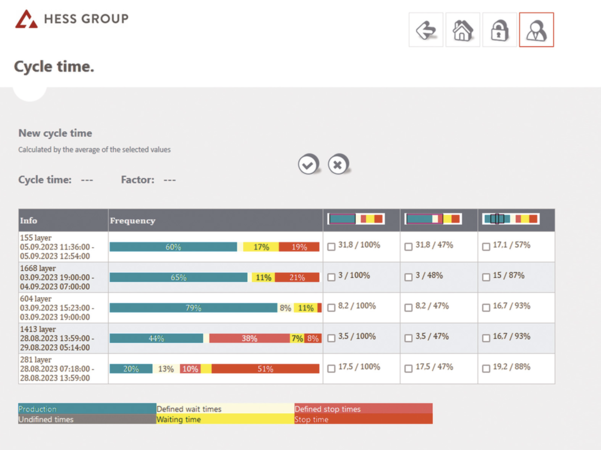Viewport: 601px width, 450px height.
Task: Open the user profile icon
Action: click(x=536, y=30)
